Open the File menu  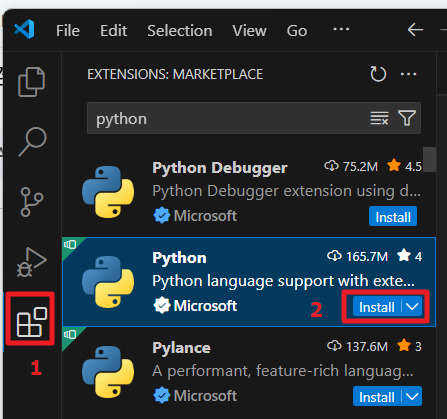pyautogui.click(x=68, y=31)
